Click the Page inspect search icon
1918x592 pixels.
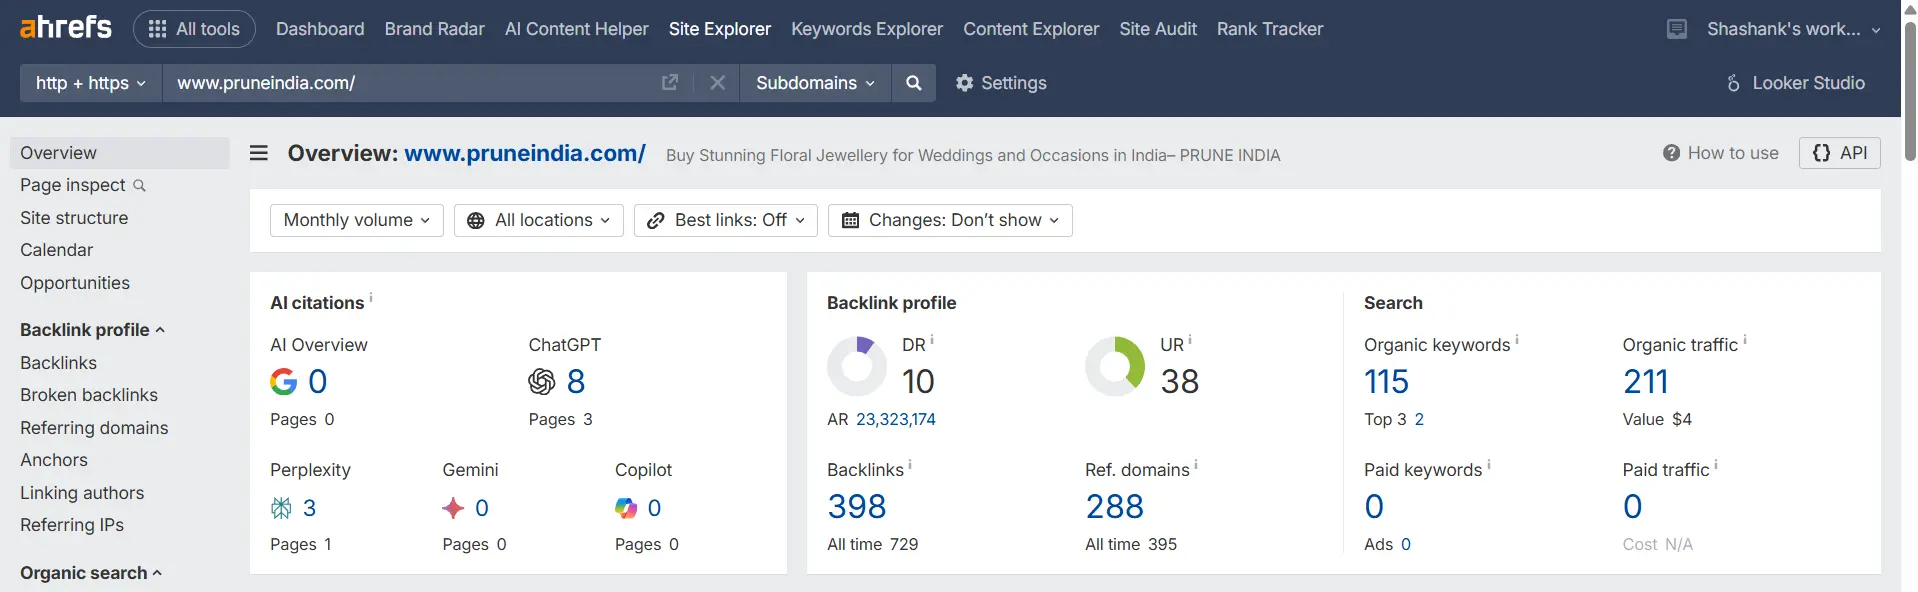click(139, 186)
